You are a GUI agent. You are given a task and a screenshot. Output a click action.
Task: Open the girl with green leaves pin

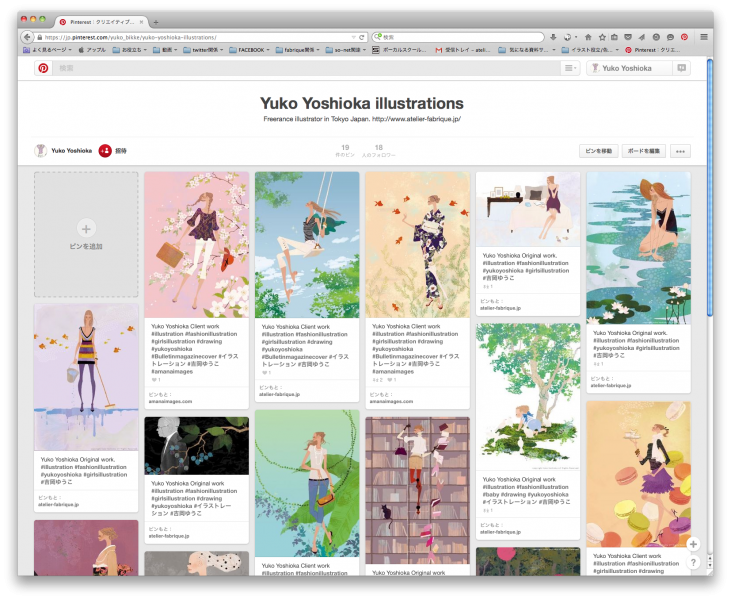(307, 483)
